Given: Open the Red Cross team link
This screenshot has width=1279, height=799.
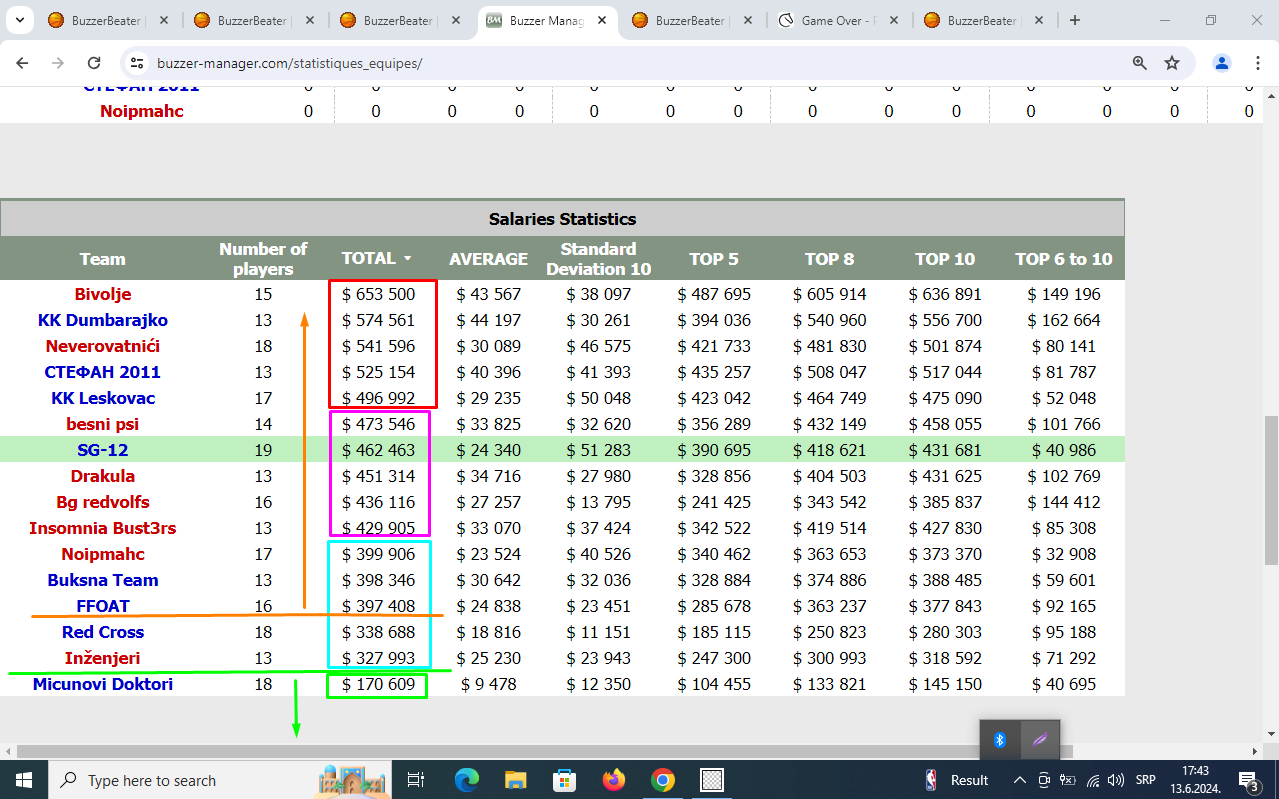Looking at the screenshot, I should (x=103, y=632).
